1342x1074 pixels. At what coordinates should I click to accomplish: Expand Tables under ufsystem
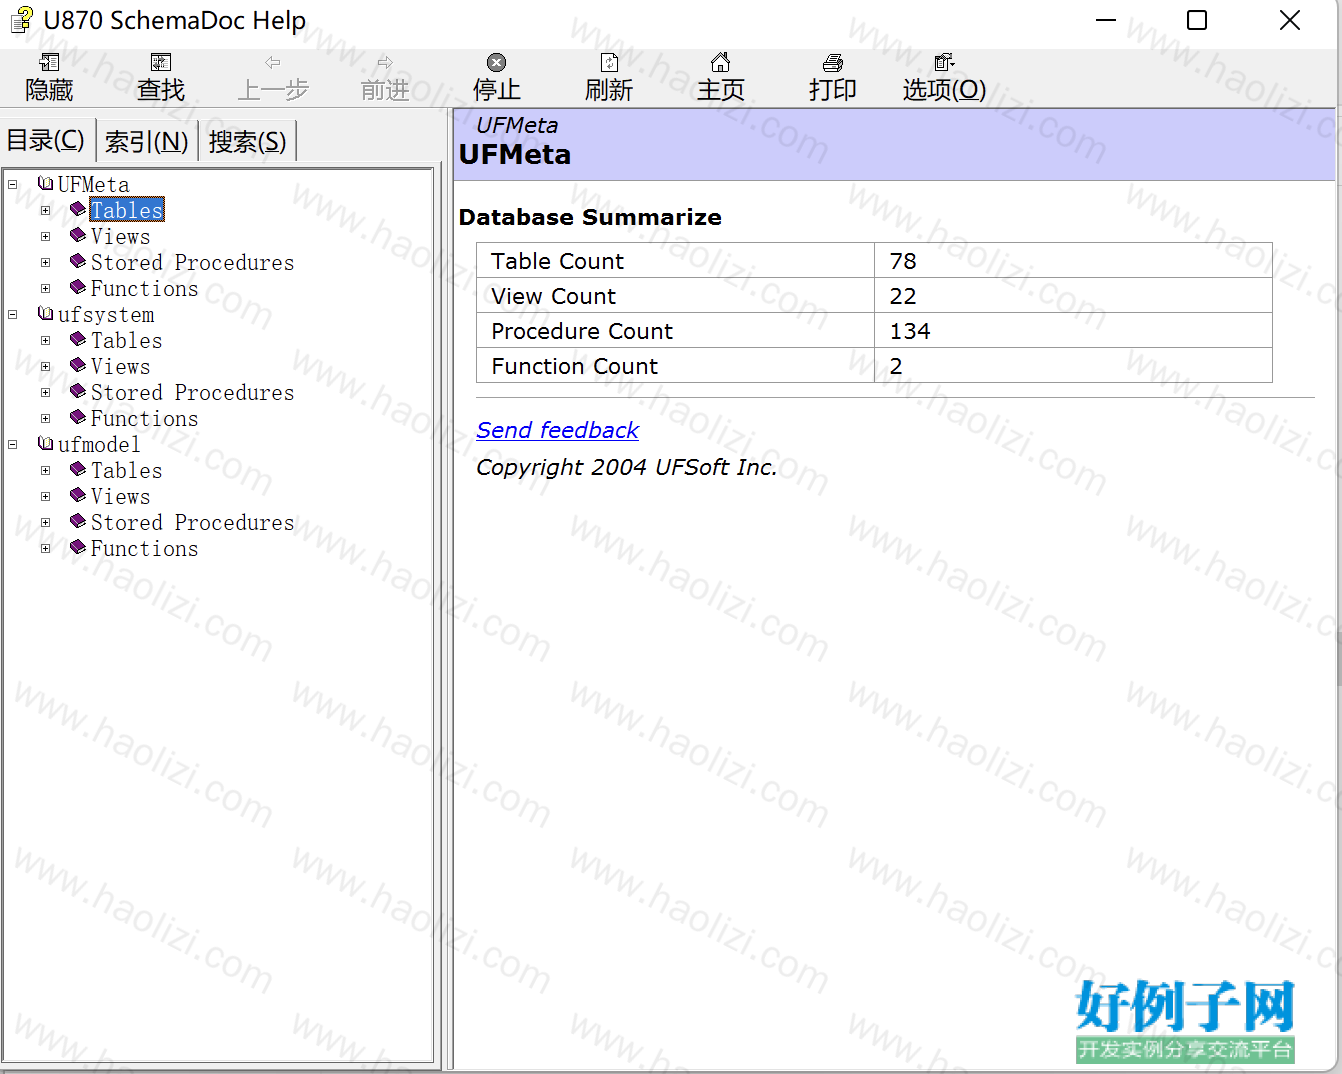tap(45, 341)
